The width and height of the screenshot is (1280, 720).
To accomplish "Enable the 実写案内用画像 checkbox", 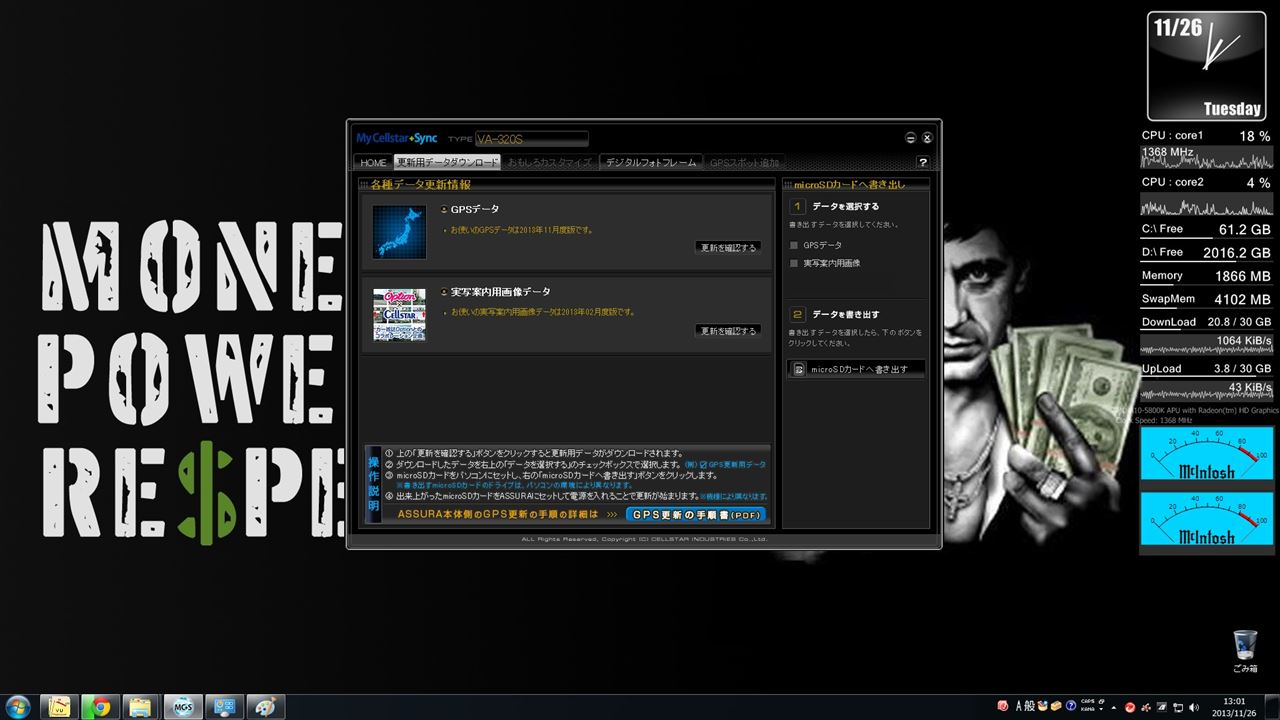I will [794, 263].
